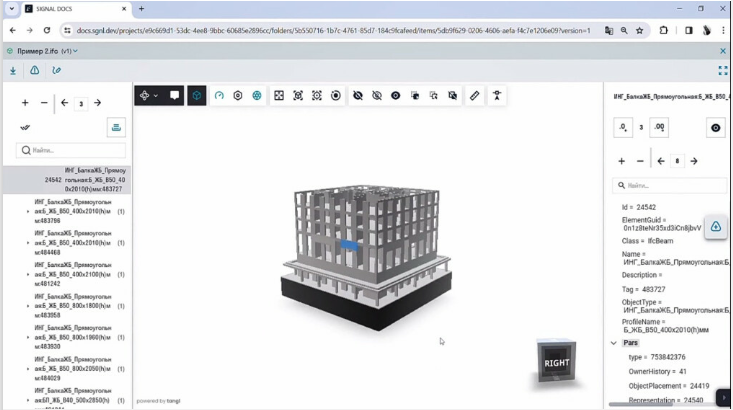Click the double checkmark select-all icon
733x410 pixels.
coord(25,127)
